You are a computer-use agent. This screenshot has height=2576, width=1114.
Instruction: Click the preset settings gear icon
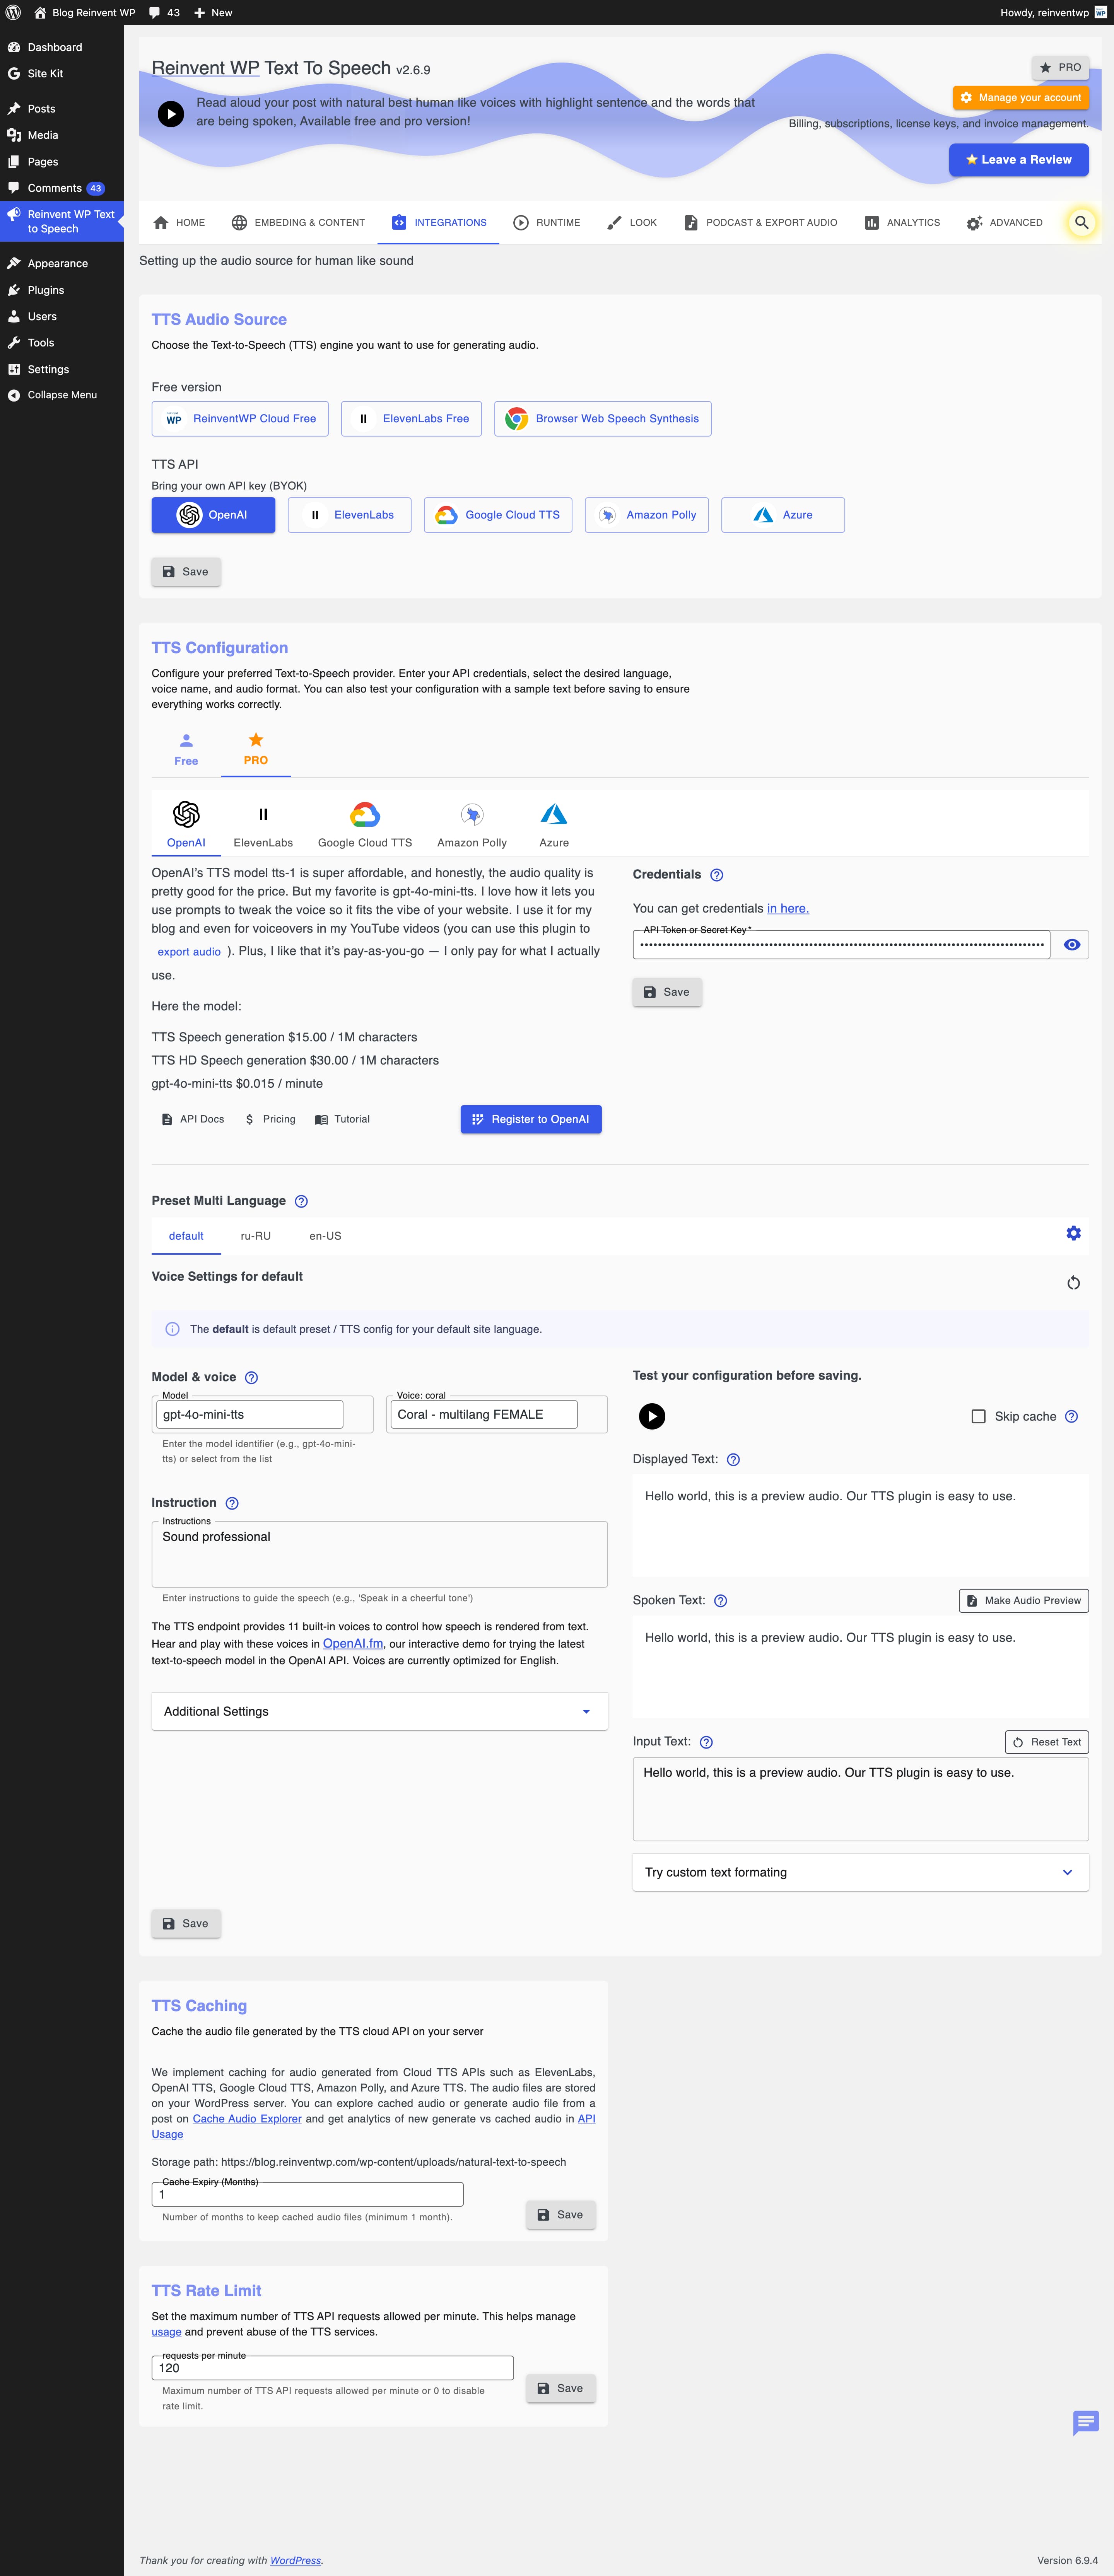(x=1073, y=1233)
